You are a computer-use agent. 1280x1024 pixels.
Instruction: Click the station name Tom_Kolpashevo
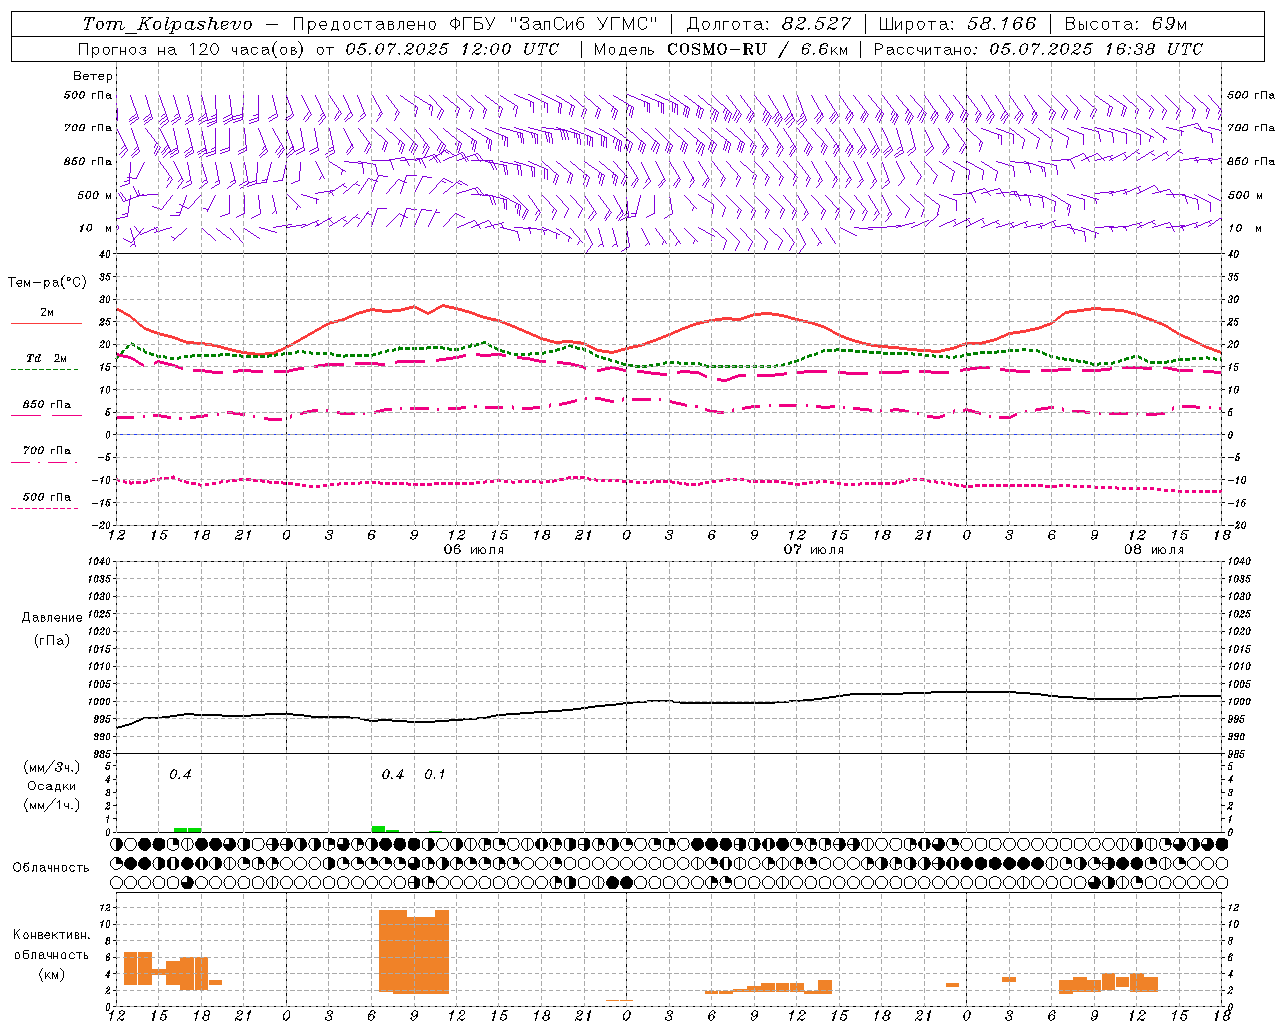tap(167, 24)
